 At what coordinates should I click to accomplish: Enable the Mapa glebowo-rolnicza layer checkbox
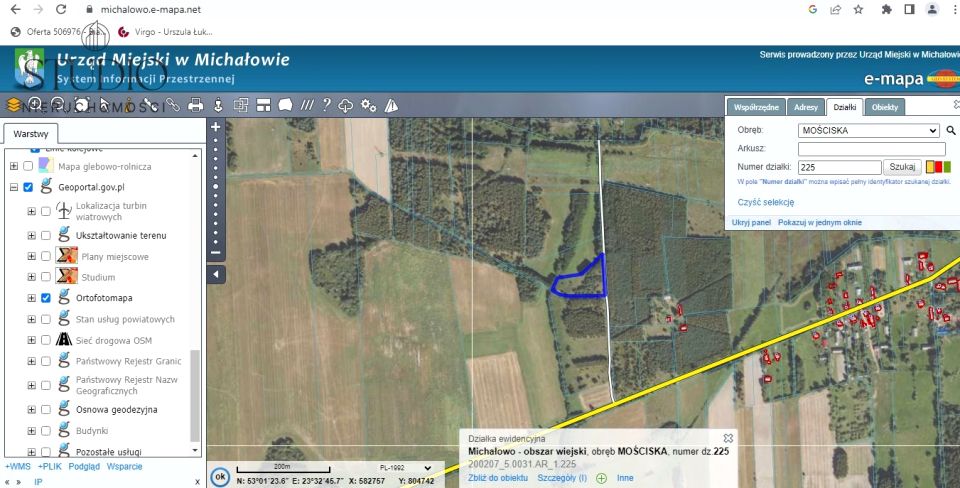pyautogui.click(x=28, y=166)
